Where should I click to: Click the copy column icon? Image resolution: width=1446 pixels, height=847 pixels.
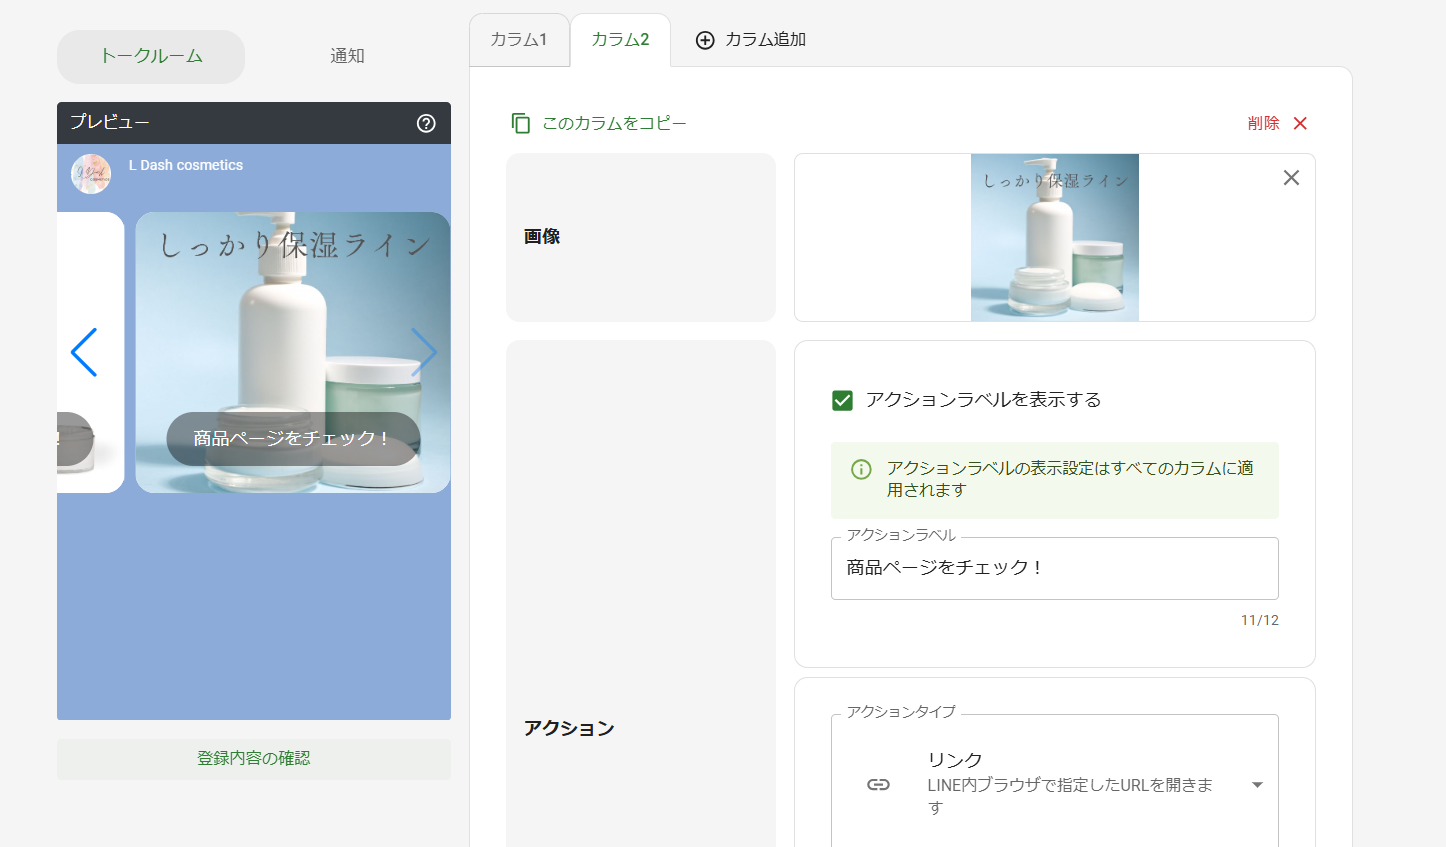coord(521,123)
